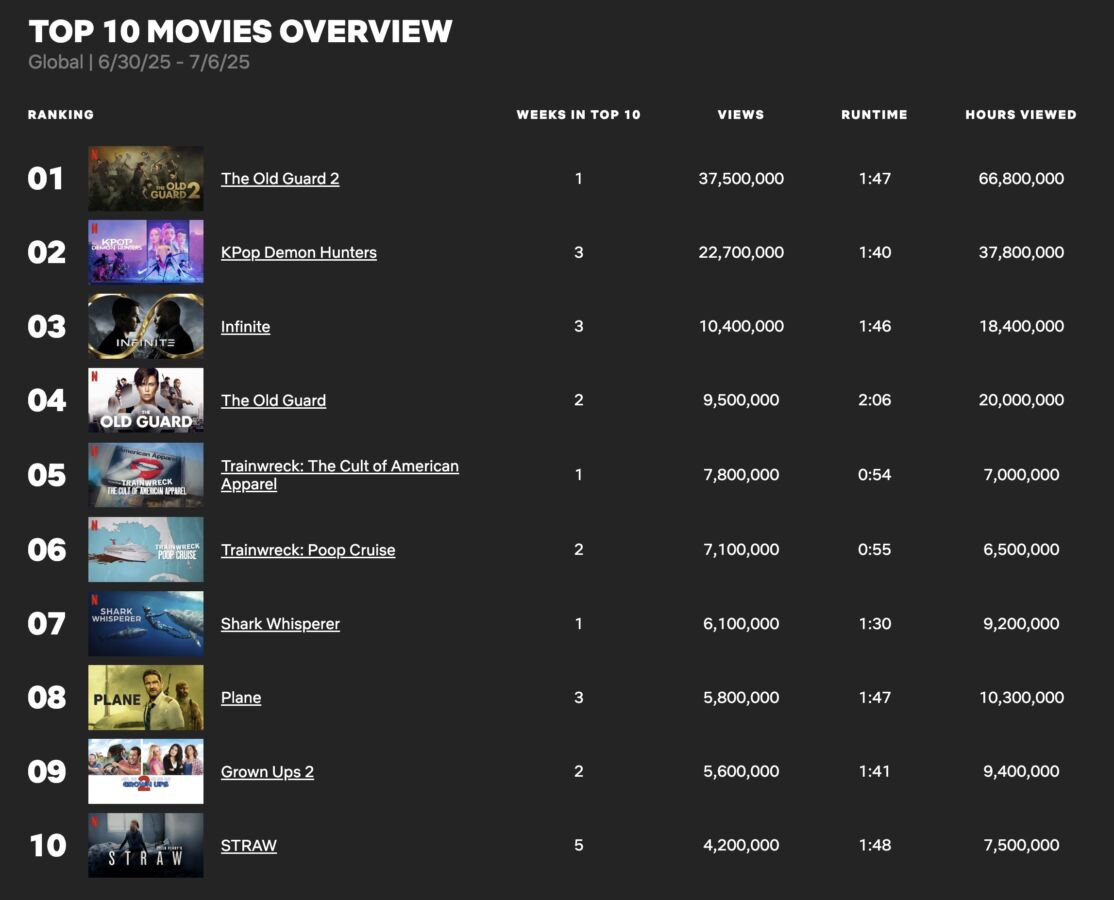Click the 66,800,000 hours viewed value
The width and height of the screenshot is (1114, 900).
point(1021,178)
